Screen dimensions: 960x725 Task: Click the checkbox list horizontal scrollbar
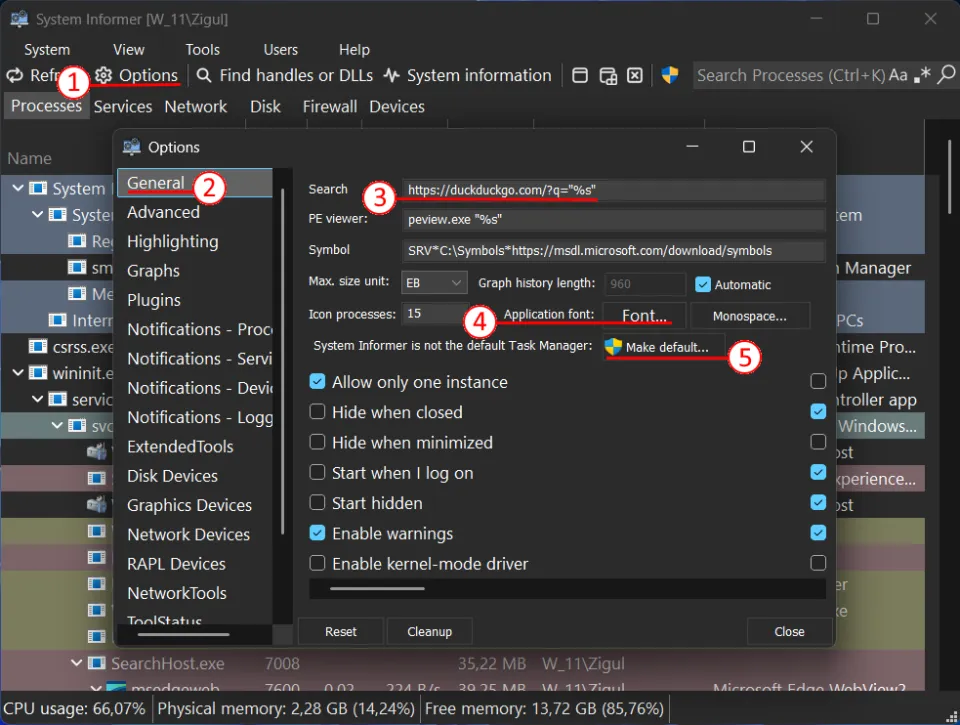pos(377,588)
